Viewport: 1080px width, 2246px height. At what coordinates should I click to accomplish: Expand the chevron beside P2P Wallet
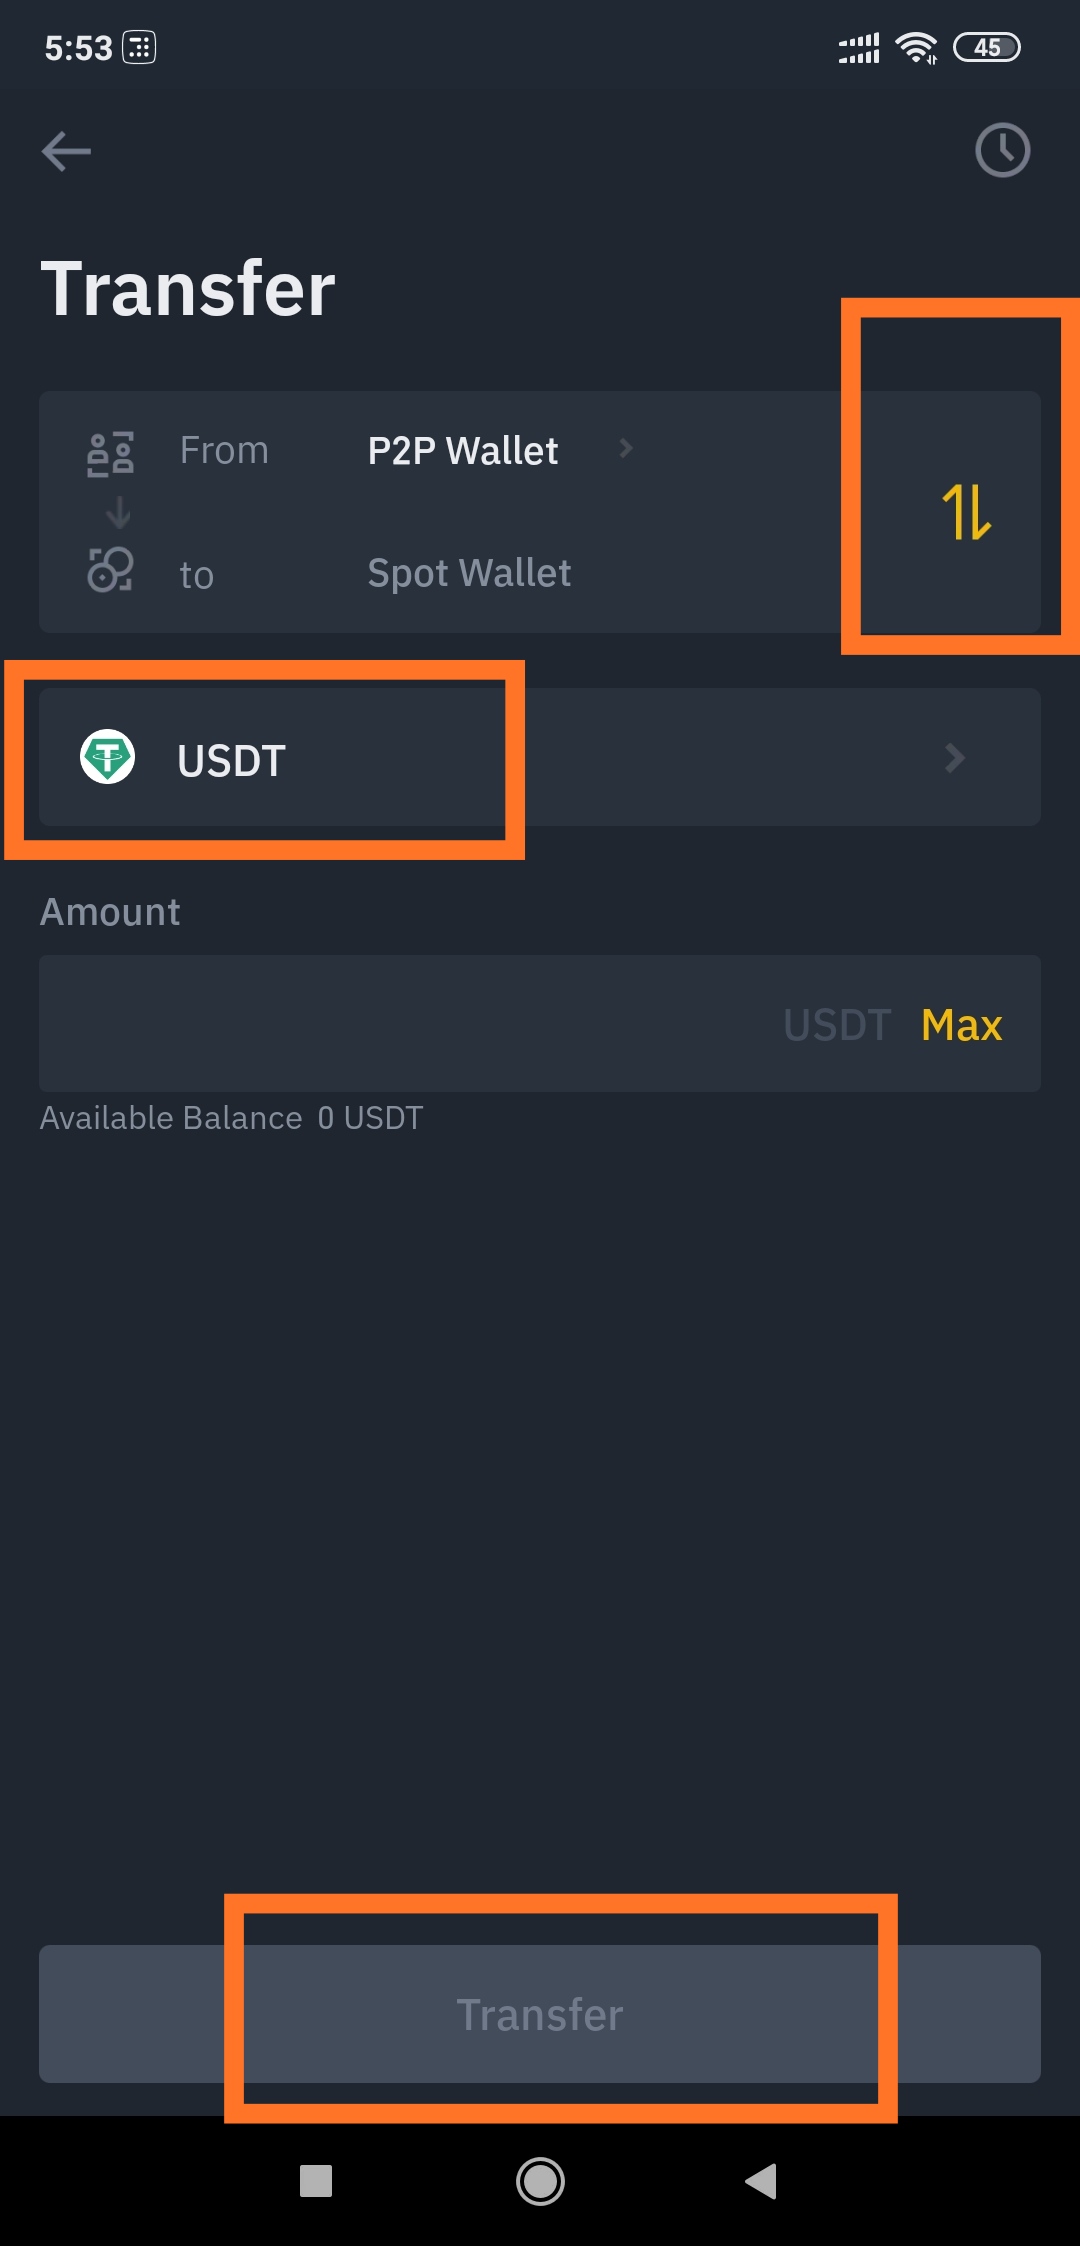click(626, 449)
